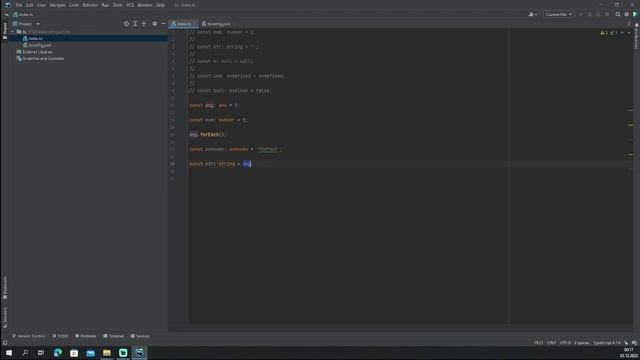Viewport: 640px width, 360px height.
Task: Open the Code menu
Action: click(x=74, y=5)
